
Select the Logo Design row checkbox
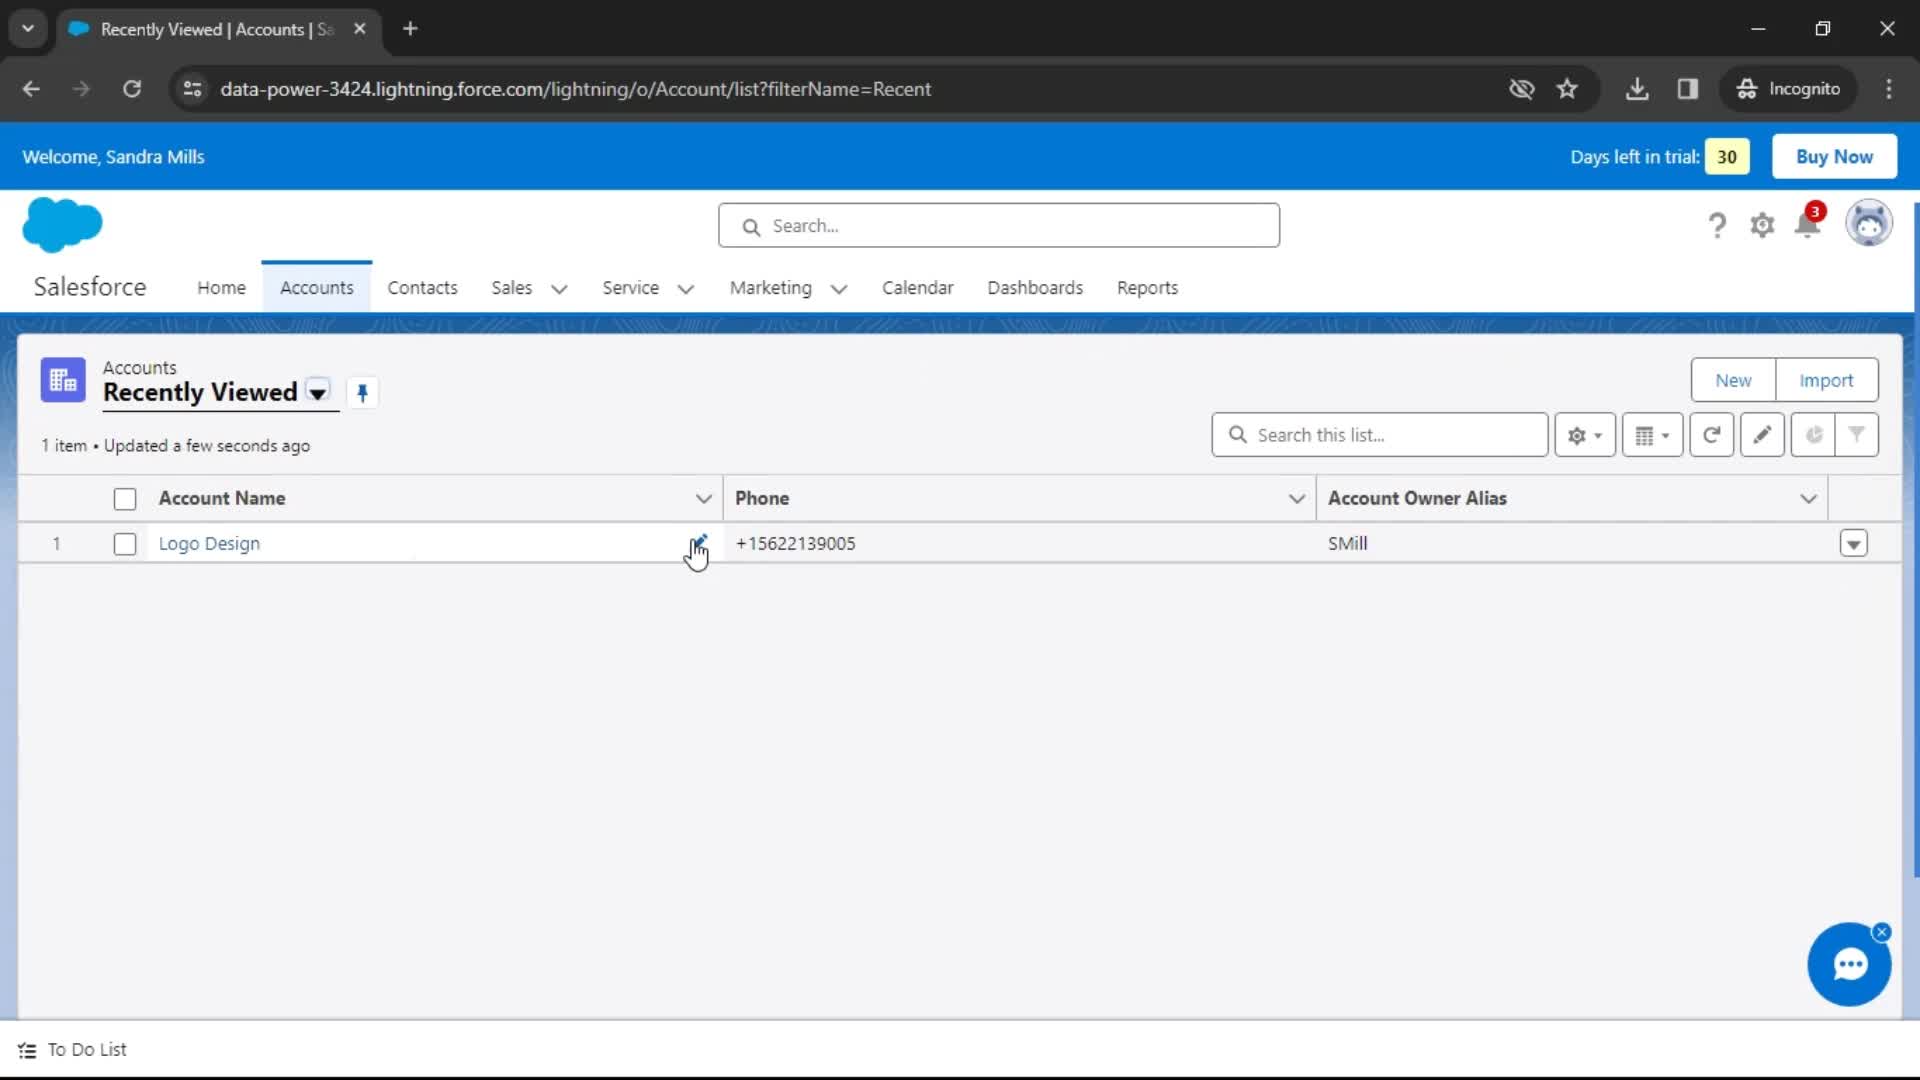(125, 544)
